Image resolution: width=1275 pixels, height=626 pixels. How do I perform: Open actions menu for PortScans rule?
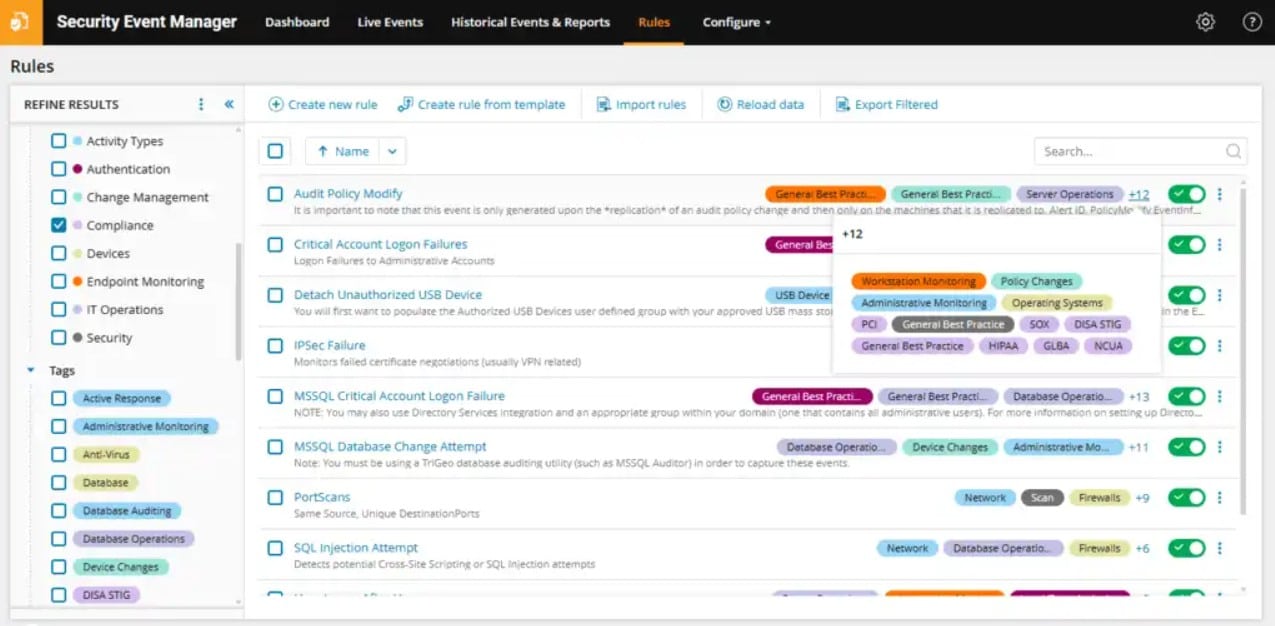click(x=1220, y=497)
